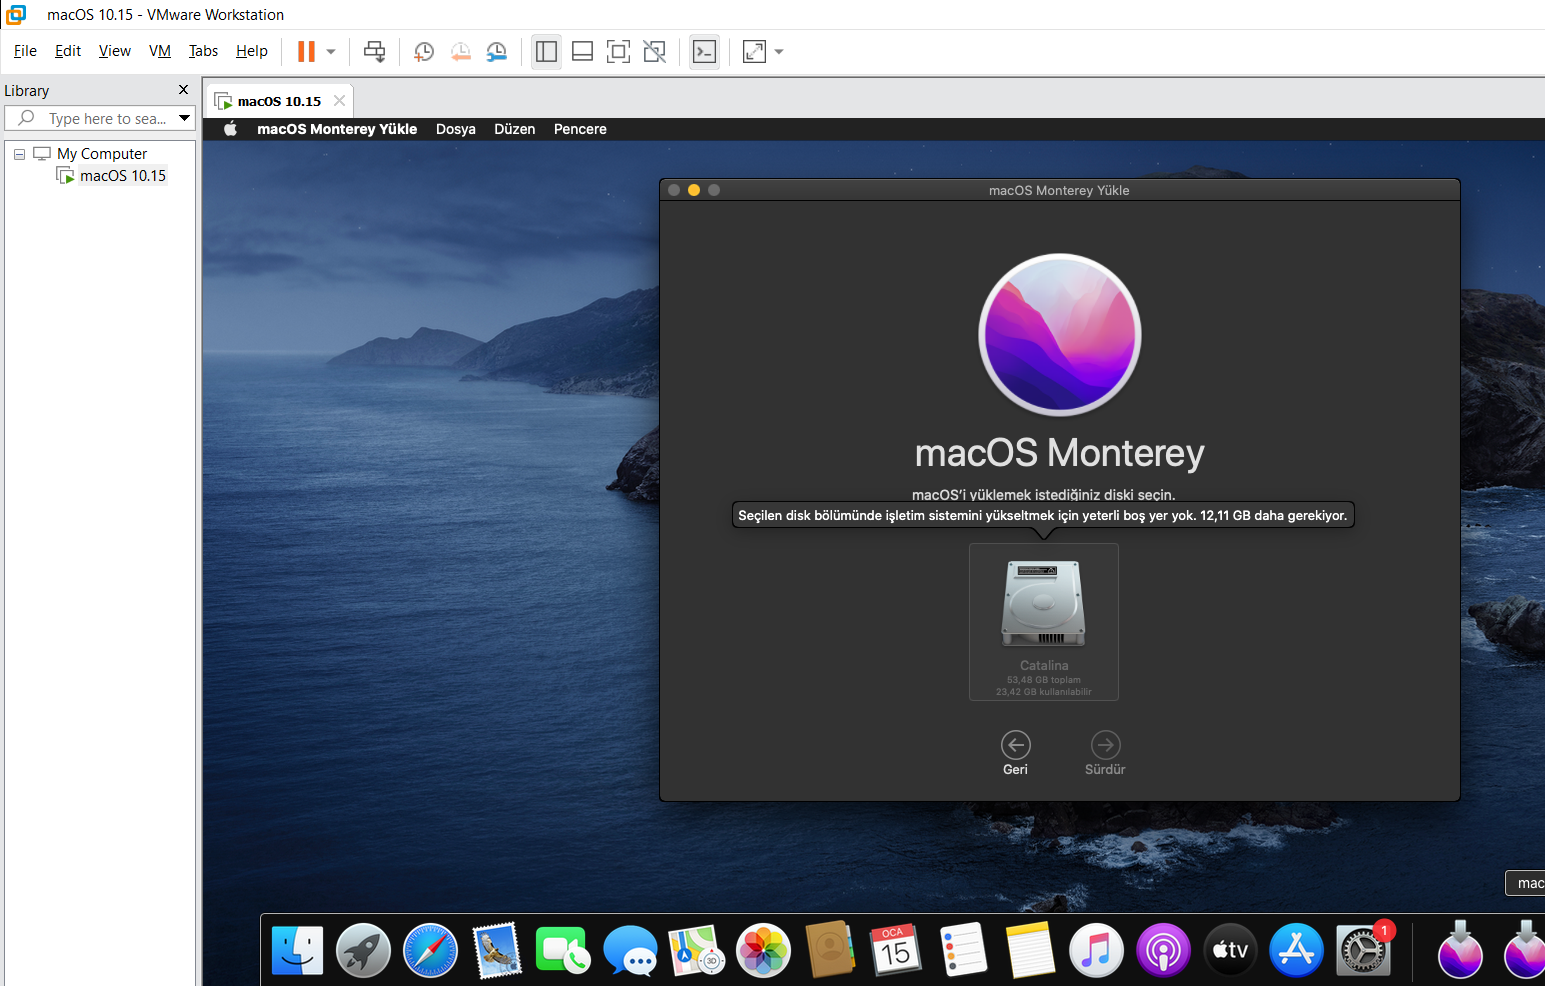Take a snapshot of this virtual machine
This screenshot has height=986, width=1545.
[x=424, y=51]
